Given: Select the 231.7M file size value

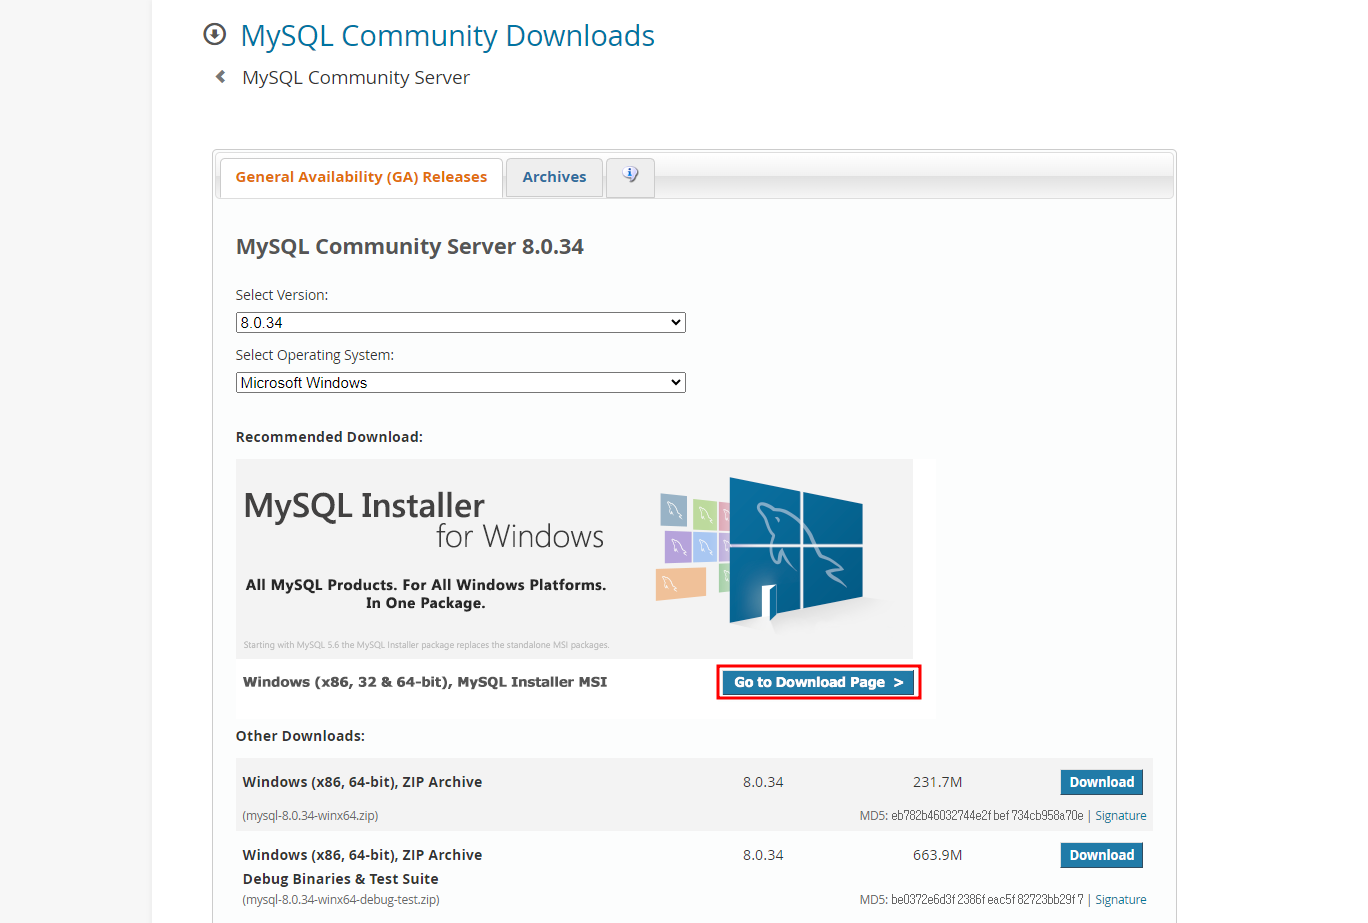Looking at the screenshot, I should tap(937, 782).
